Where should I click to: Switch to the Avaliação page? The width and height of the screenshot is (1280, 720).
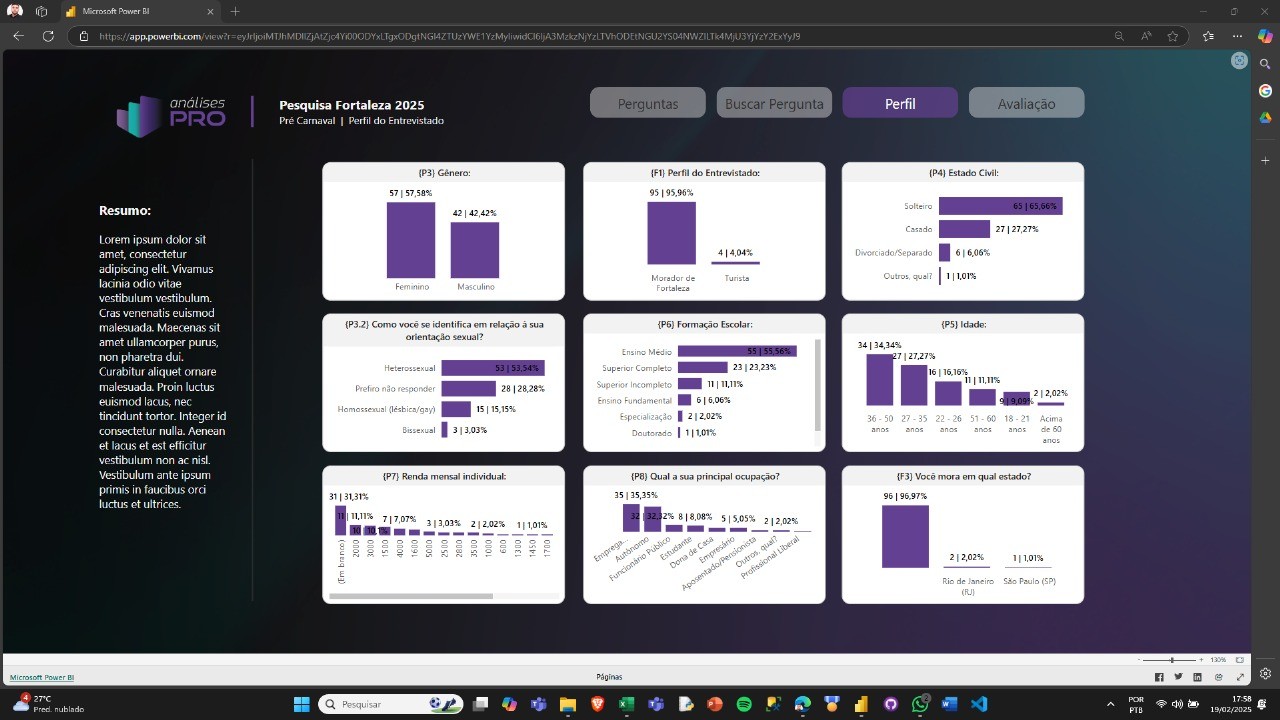(x=1026, y=103)
